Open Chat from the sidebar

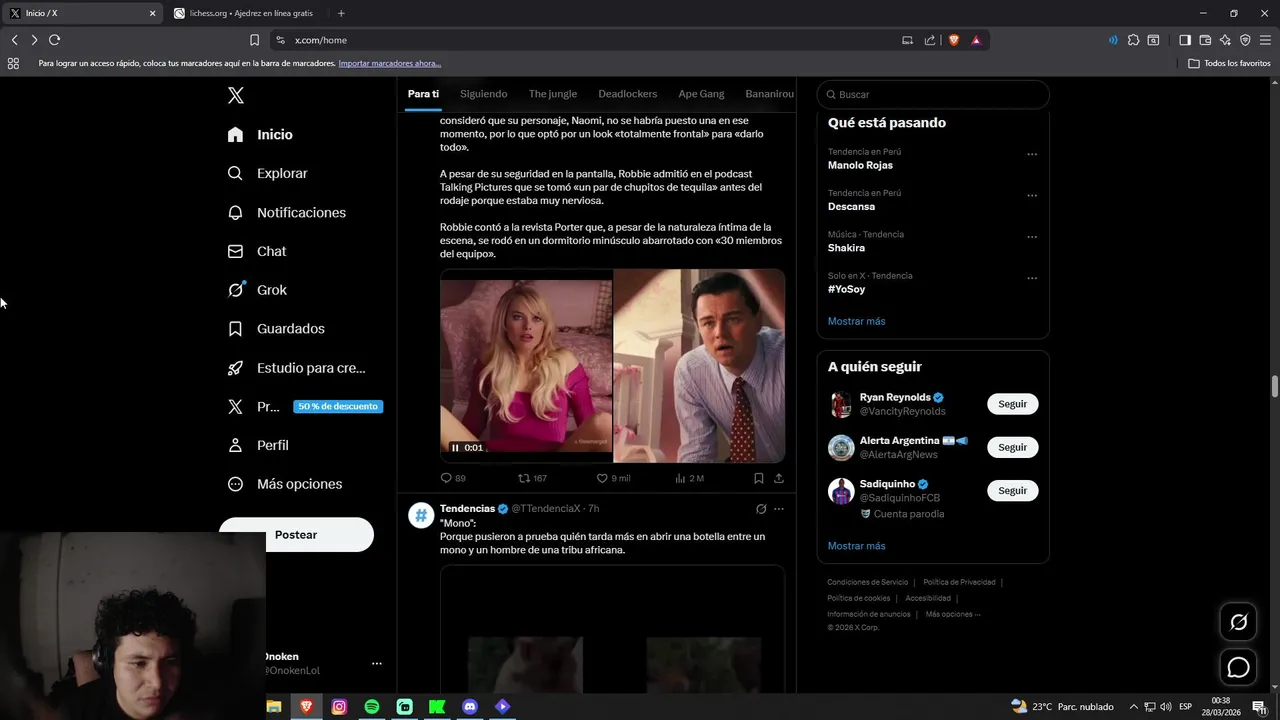(x=256, y=251)
